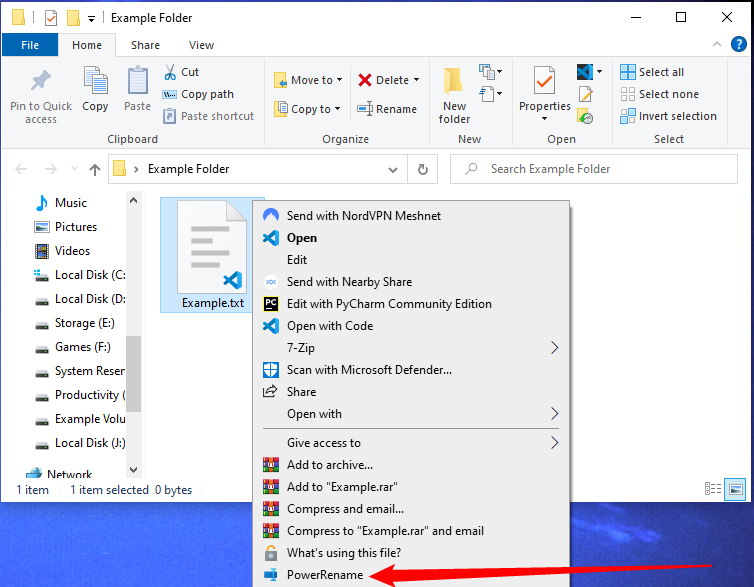Image resolution: width=754 pixels, height=587 pixels.
Task: Click Send with NordVPN Meshnet
Action: pyautogui.click(x=363, y=216)
